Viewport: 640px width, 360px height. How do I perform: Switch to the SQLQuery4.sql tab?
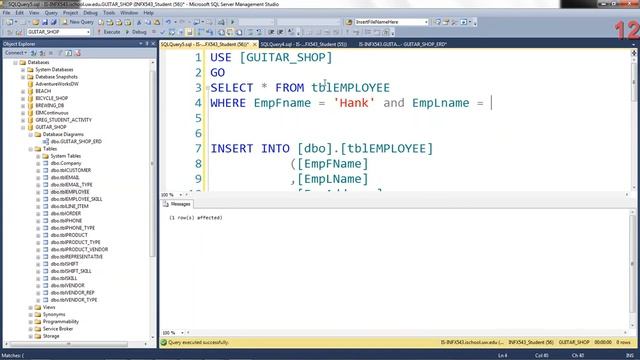click(304, 44)
